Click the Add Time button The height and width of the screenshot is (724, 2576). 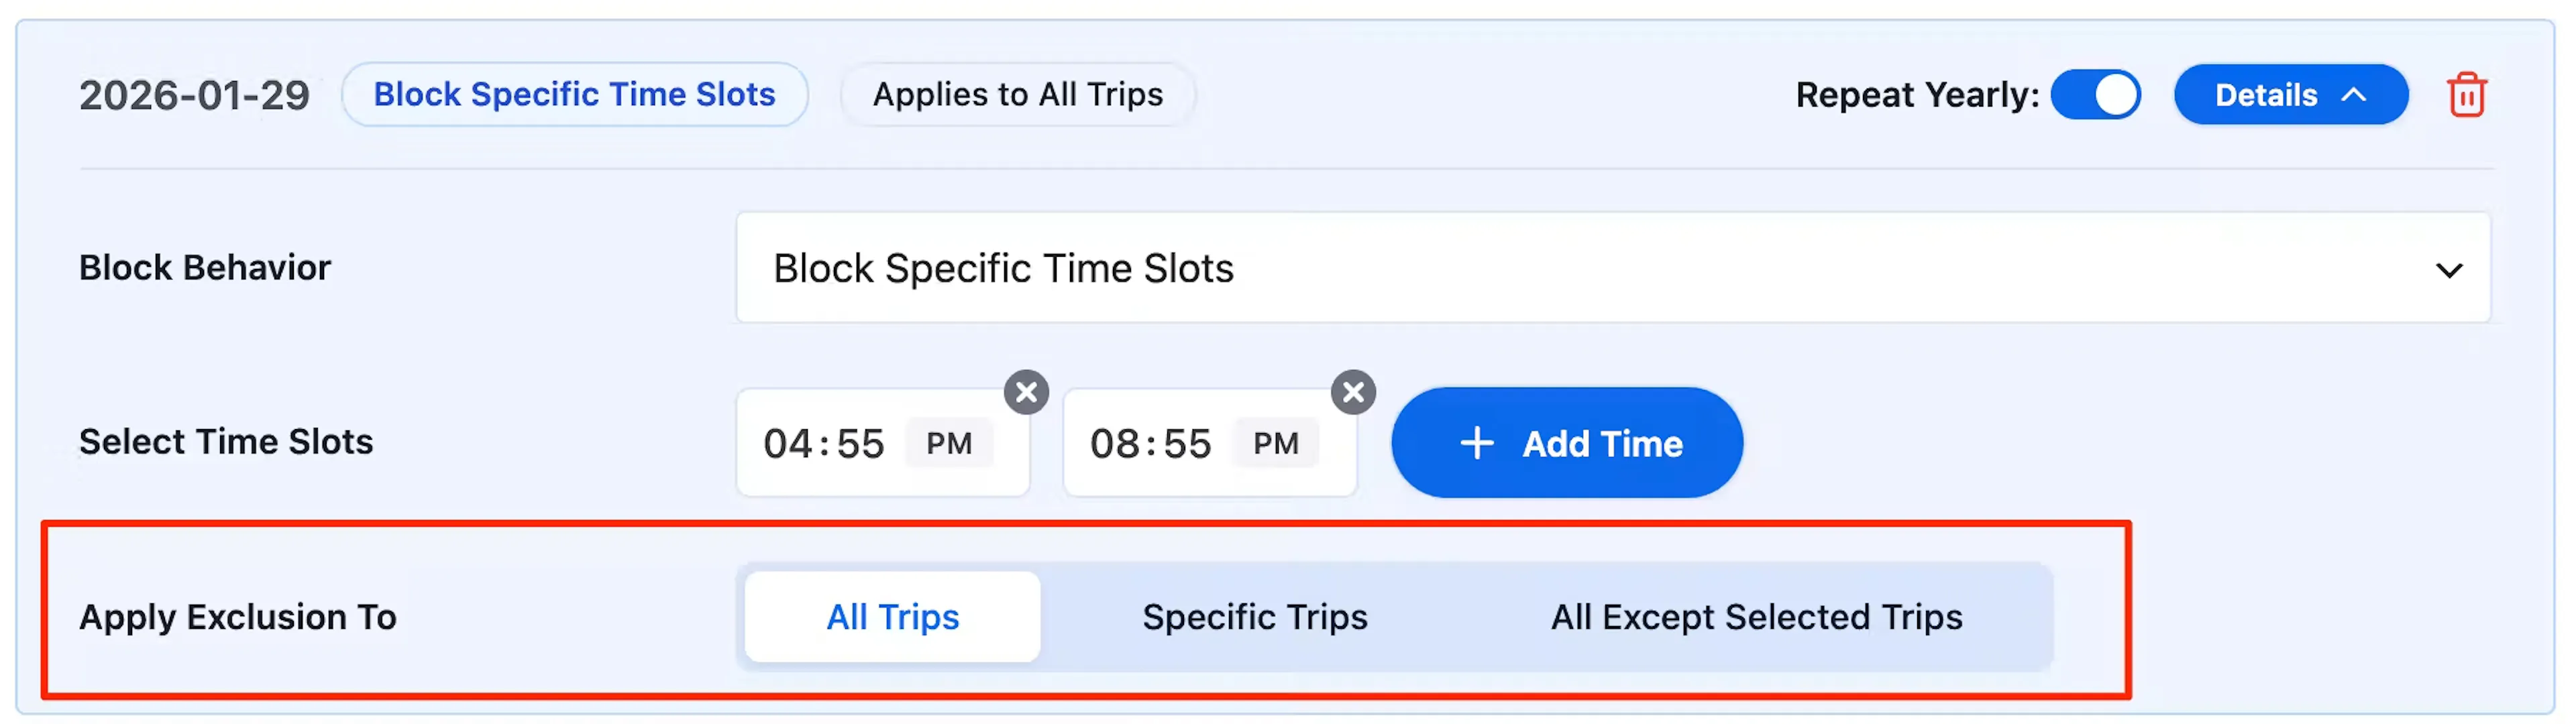pyautogui.click(x=1567, y=443)
